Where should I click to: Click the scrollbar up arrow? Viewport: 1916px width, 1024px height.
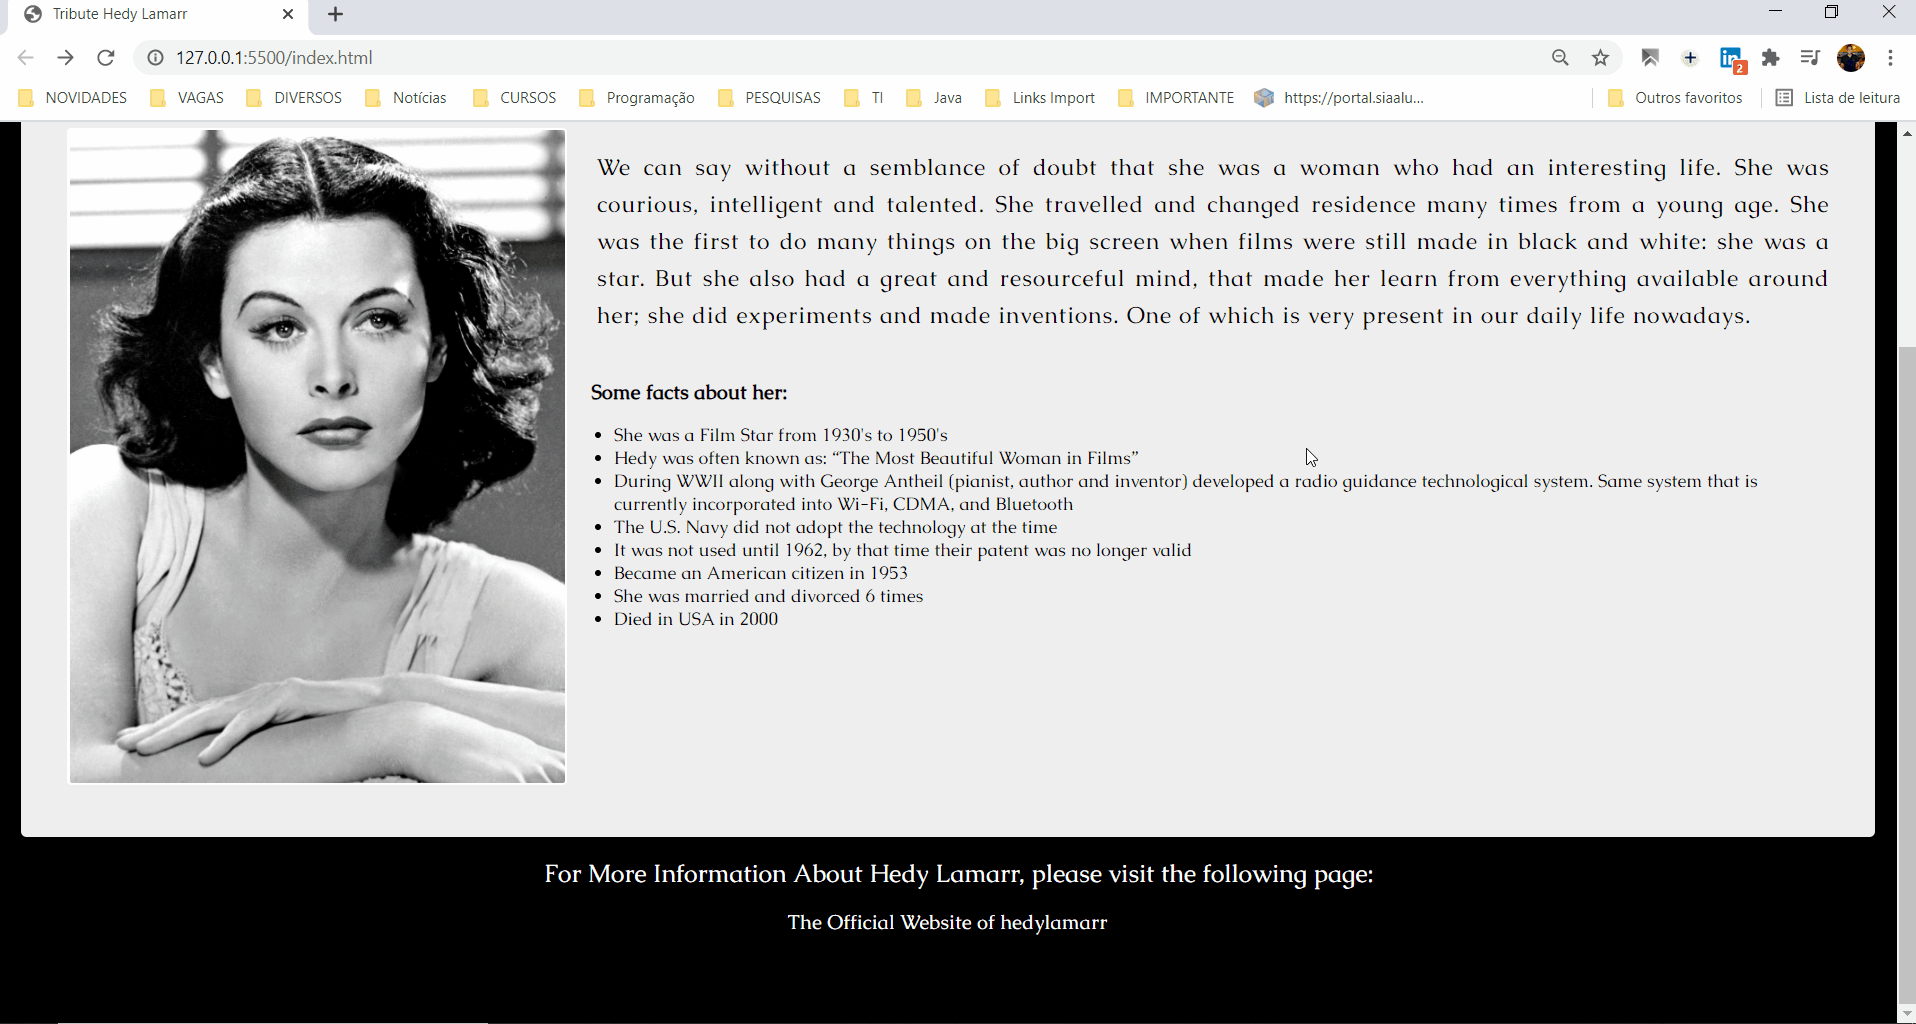(1907, 133)
